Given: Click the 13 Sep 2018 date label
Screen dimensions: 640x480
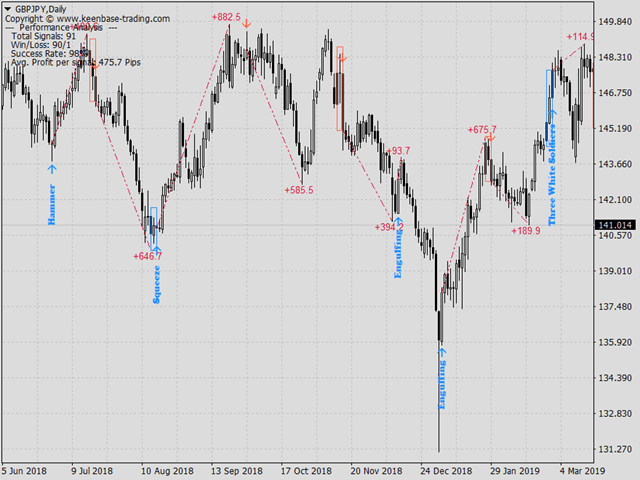Looking at the screenshot, I should [237, 471].
